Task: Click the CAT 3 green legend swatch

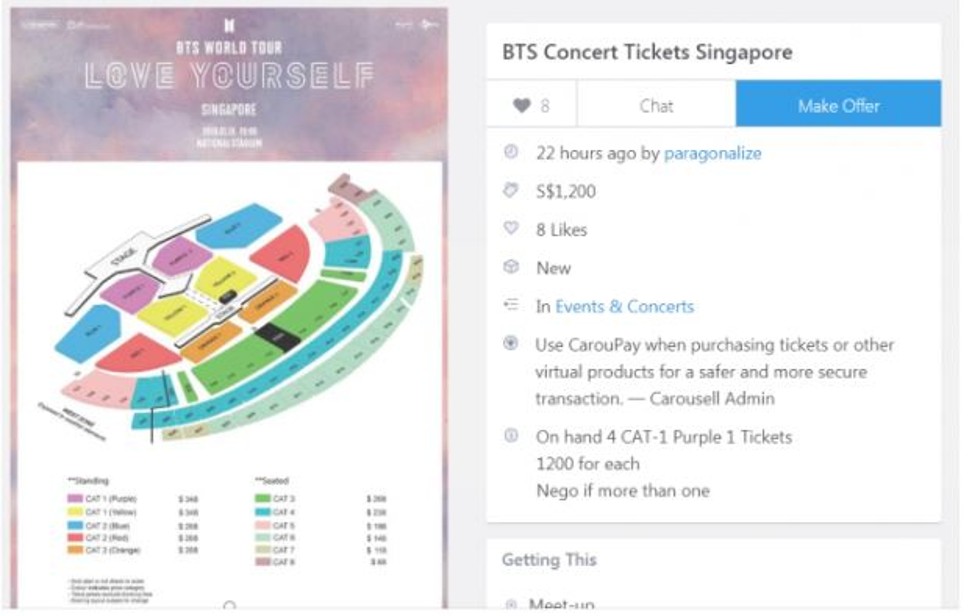Action: click(263, 498)
